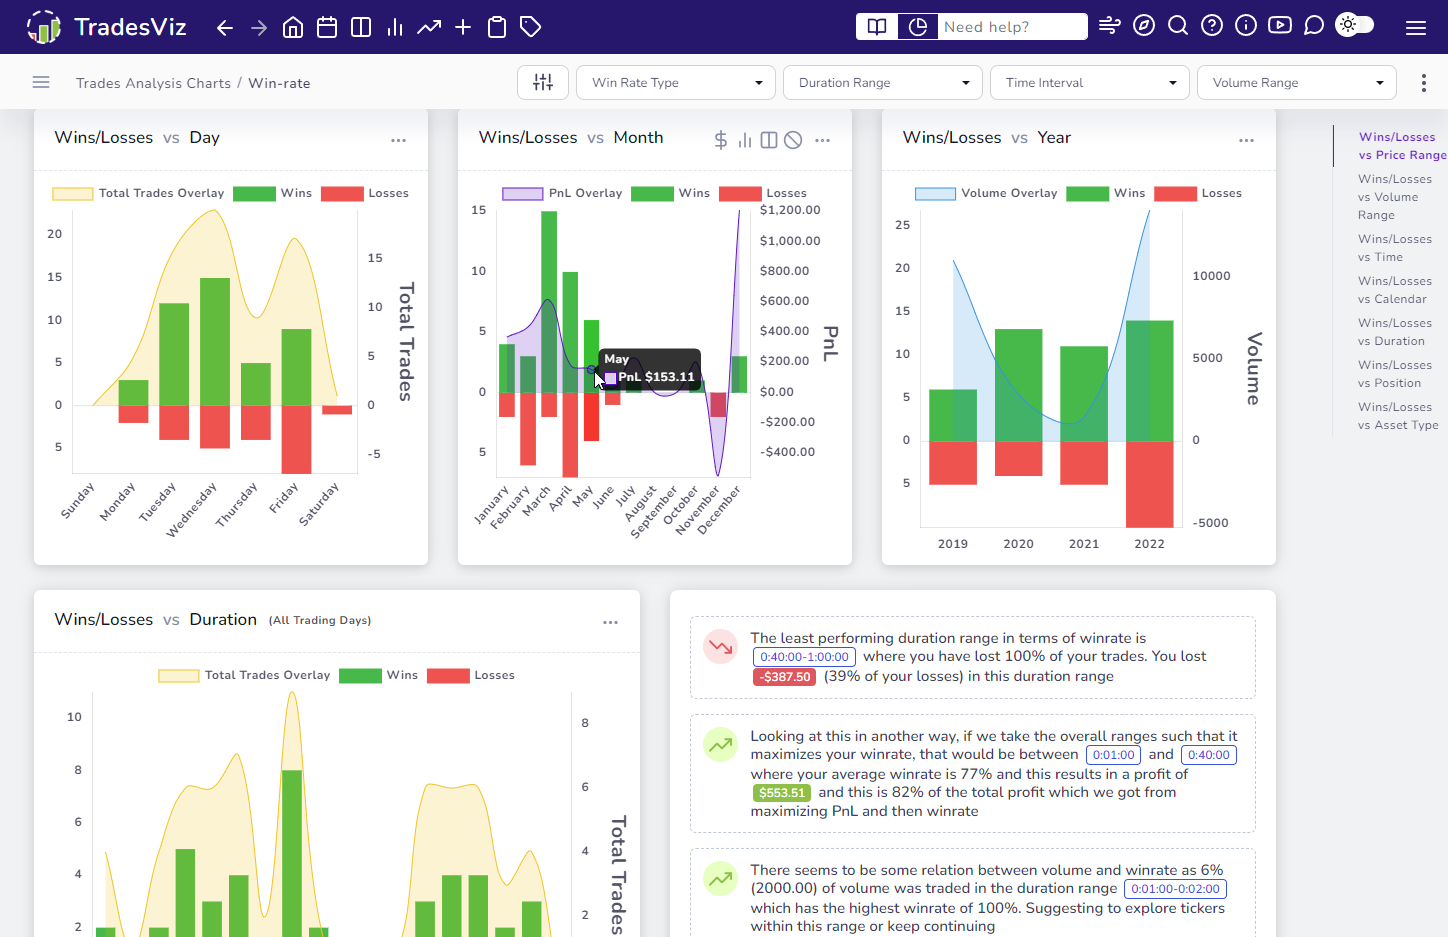Jump to Wins/Losses vs Duration section
This screenshot has height=937, width=1448.
point(1394,332)
